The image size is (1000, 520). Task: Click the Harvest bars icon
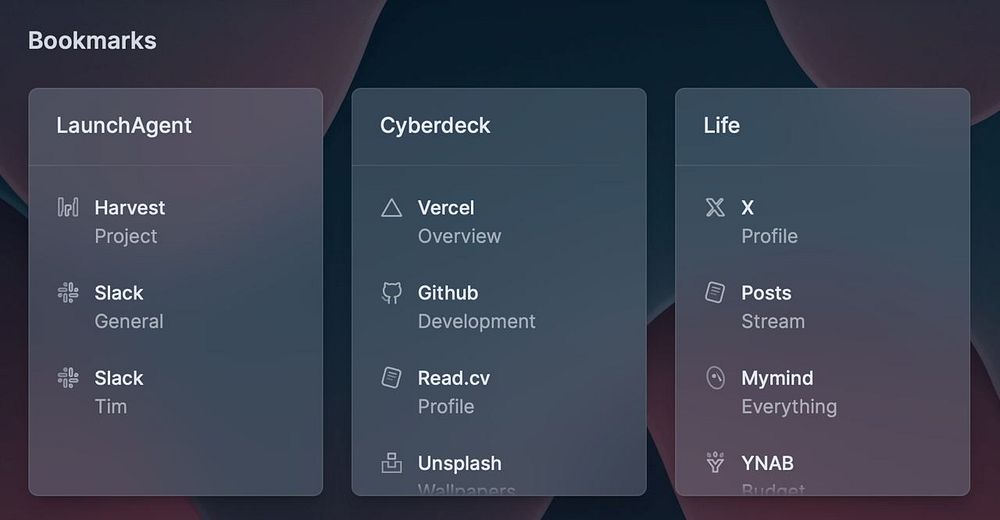[x=68, y=207]
